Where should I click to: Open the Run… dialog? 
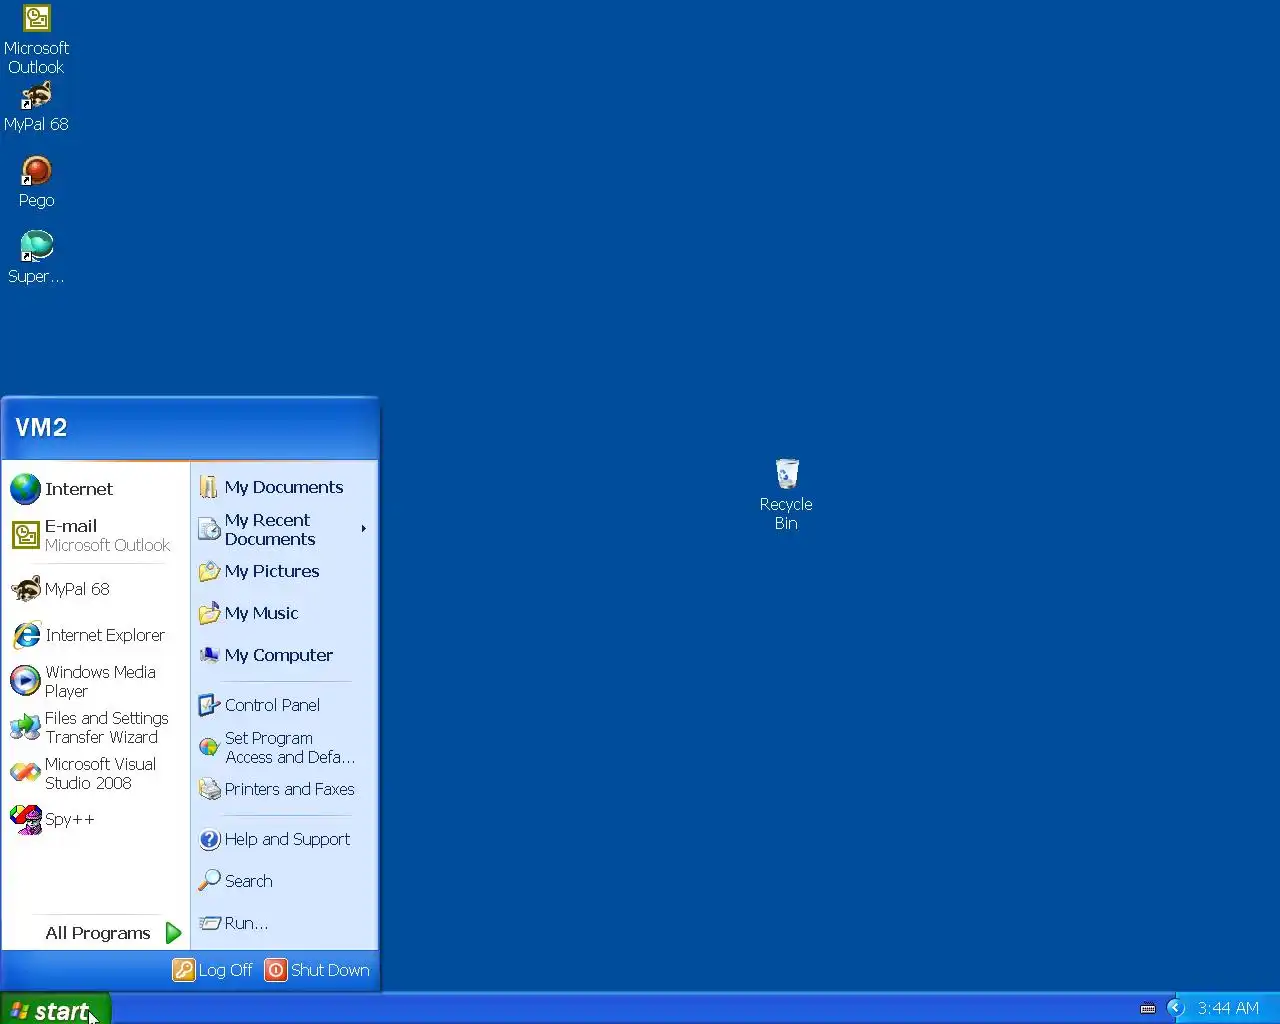pos(284,923)
